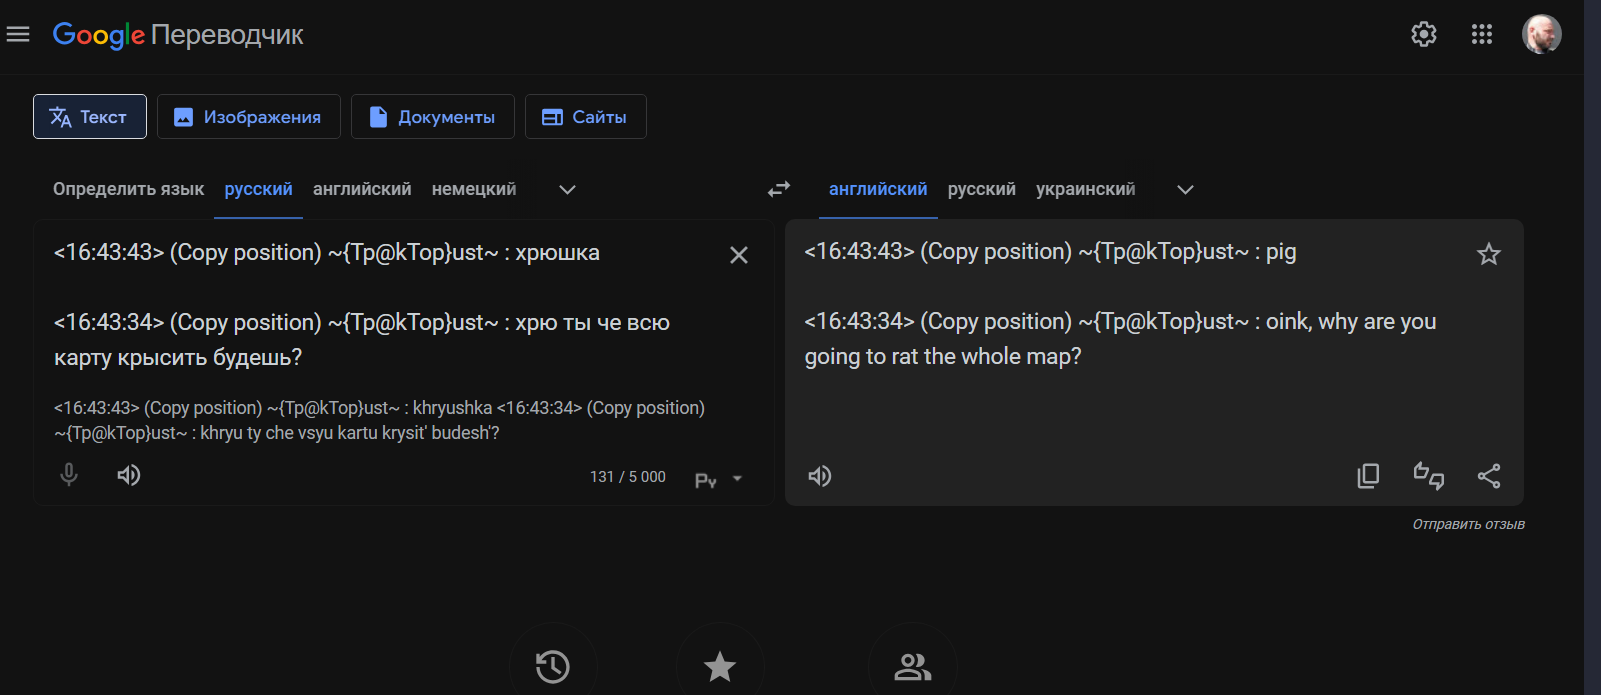Start voice input with the microphone
The height and width of the screenshot is (695, 1601).
[x=69, y=475]
